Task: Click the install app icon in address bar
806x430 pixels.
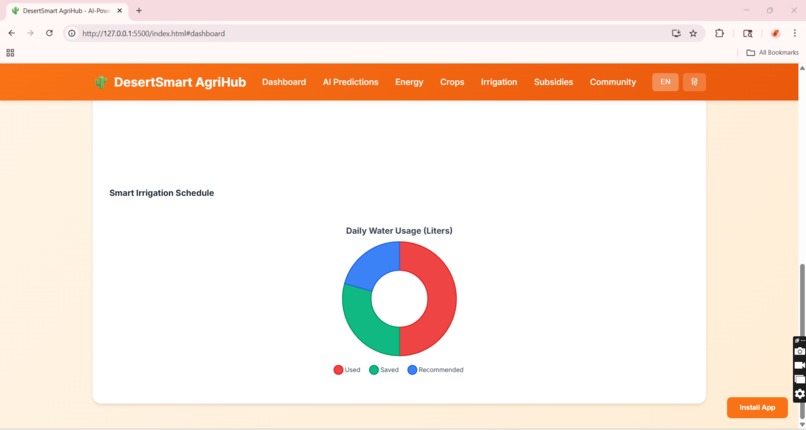Action: click(x=676, y=33)
